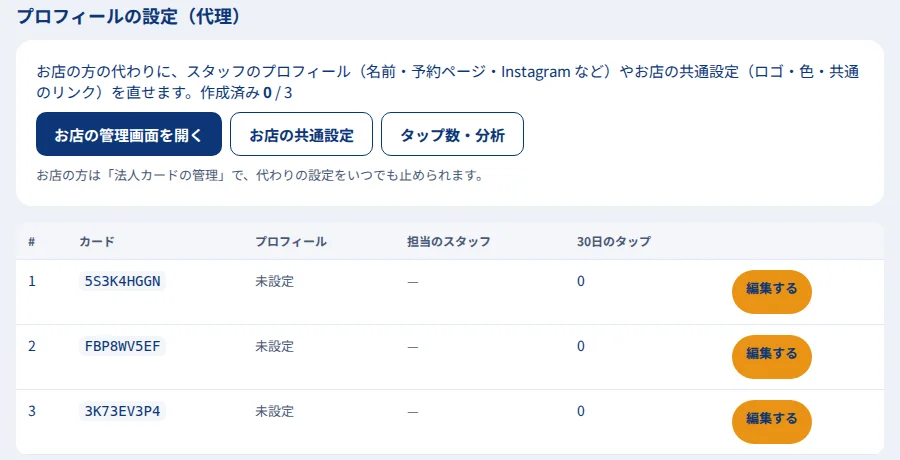Click the カード column header
Viewport: 900px width, 460px height.
click(x=96, y=242)
